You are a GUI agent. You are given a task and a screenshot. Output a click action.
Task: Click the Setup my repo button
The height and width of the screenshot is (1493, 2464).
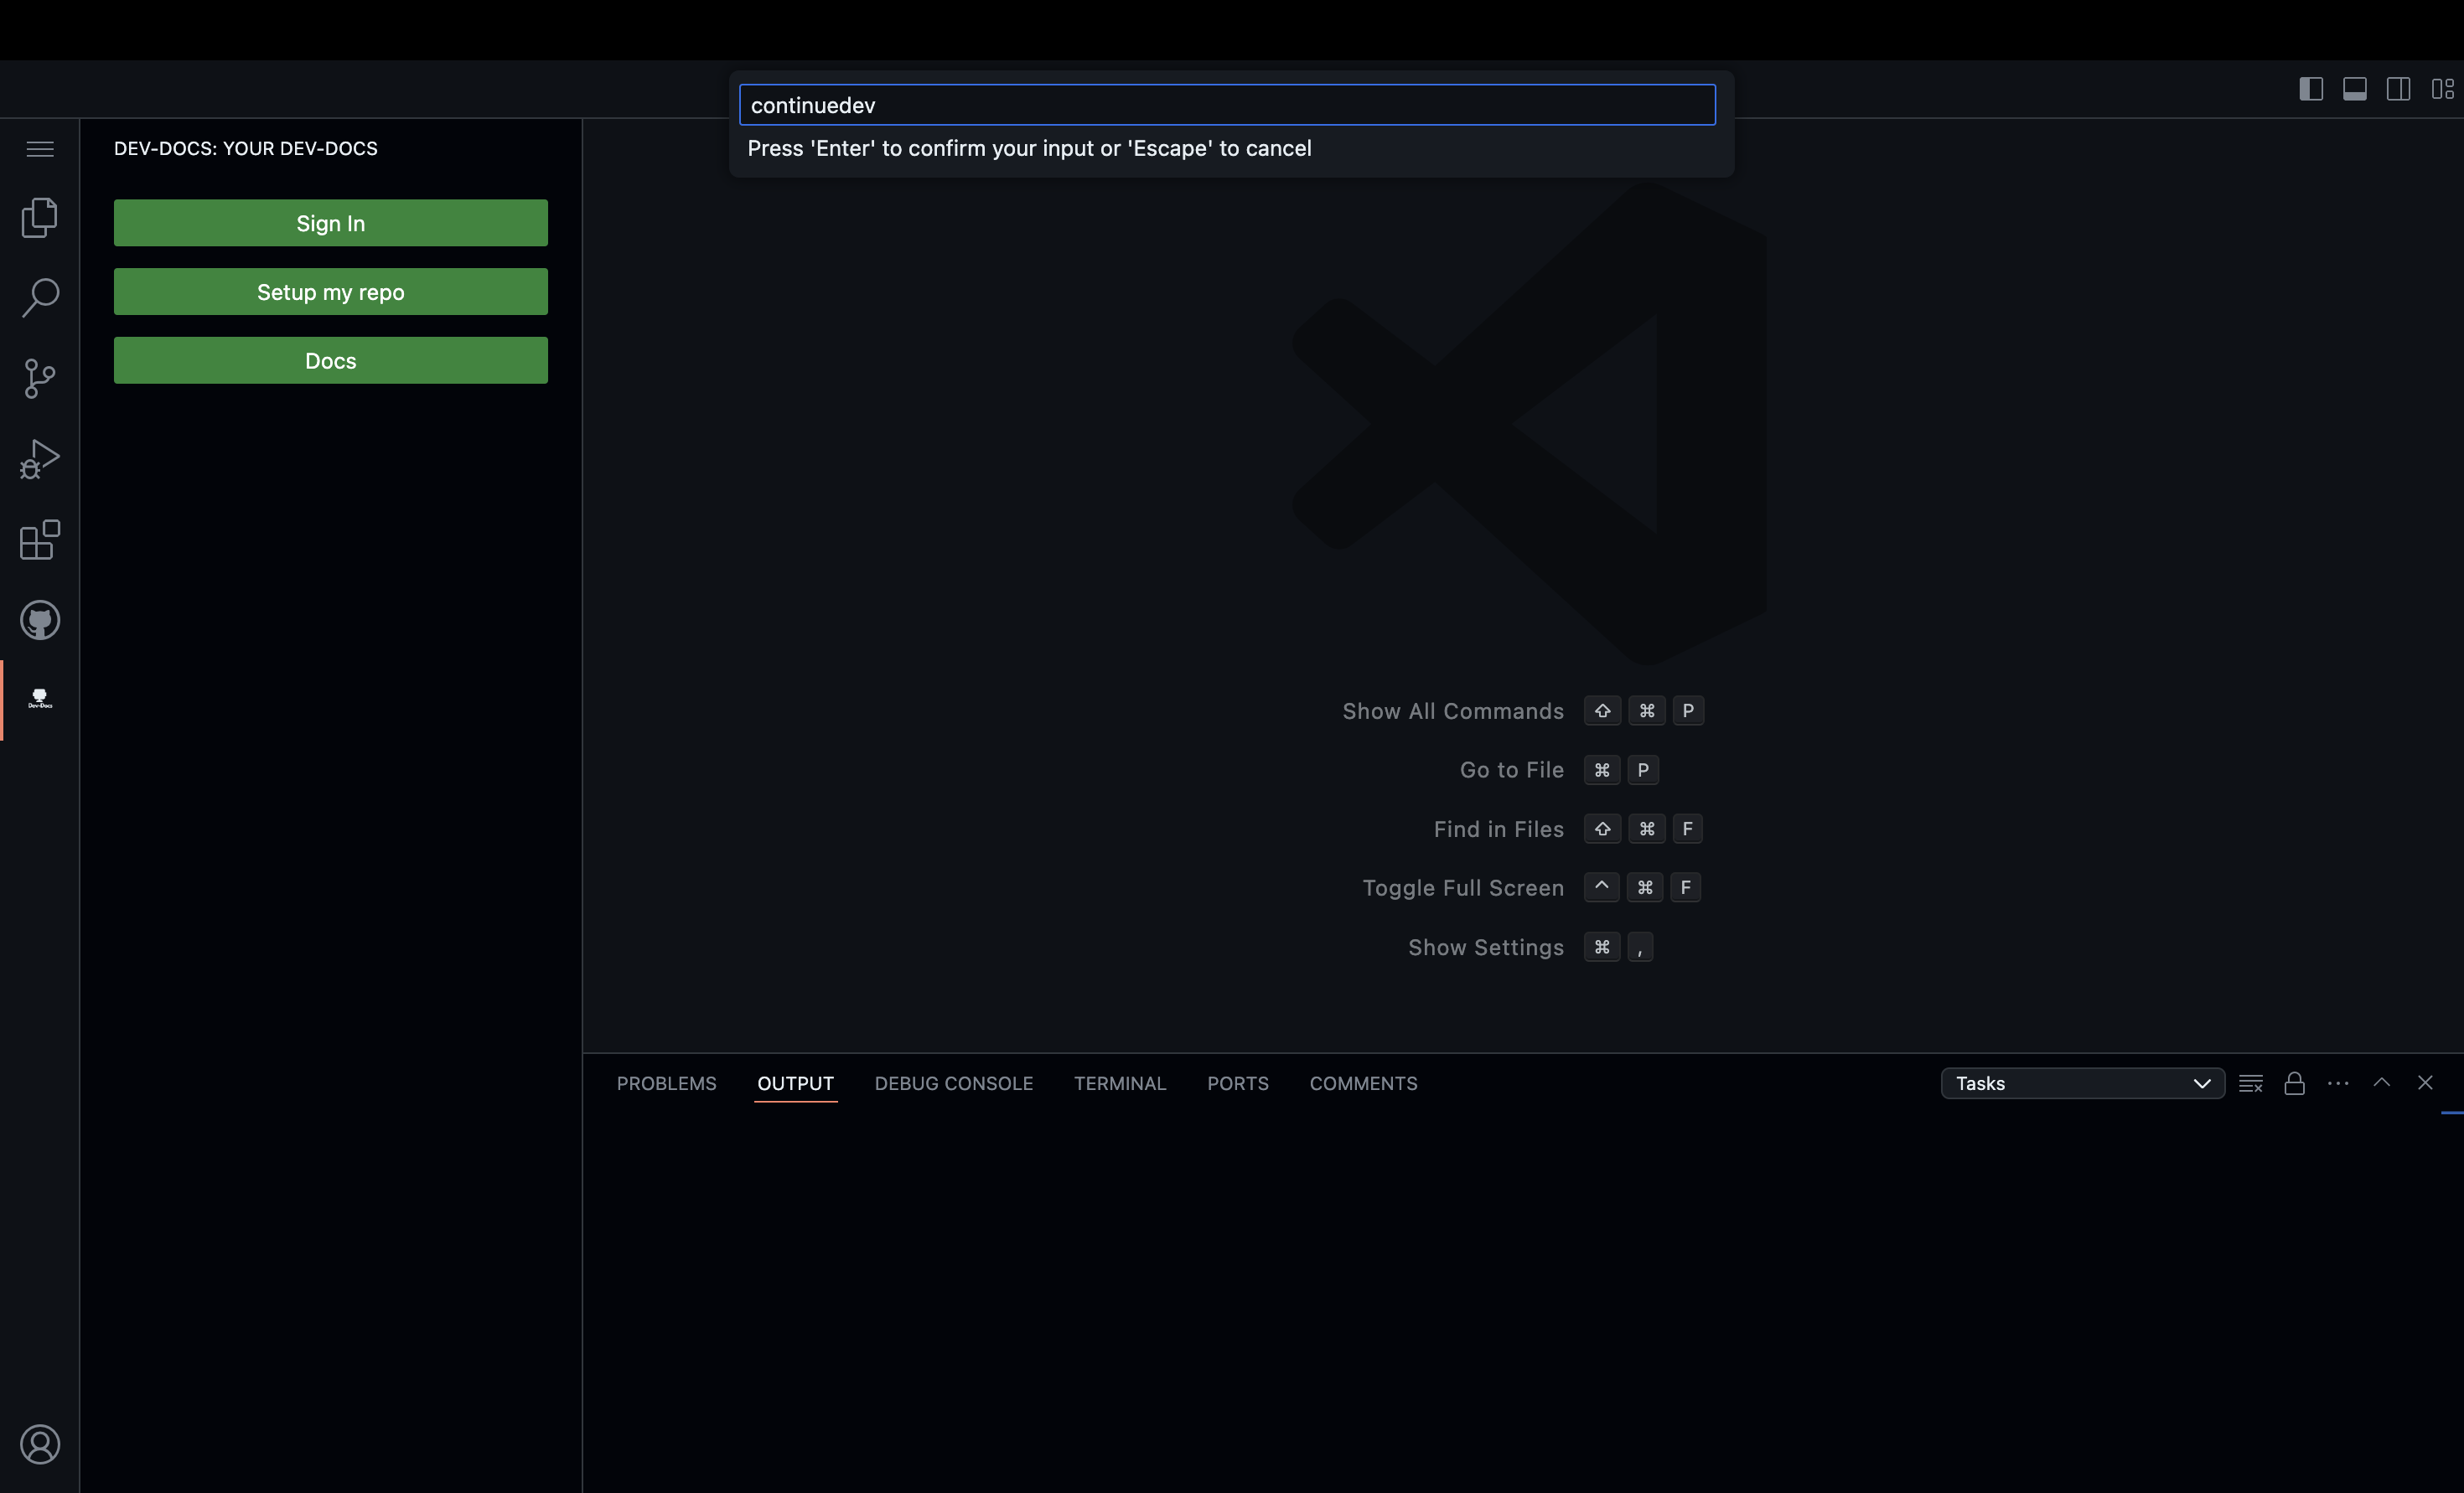click(x=331, y=292)
